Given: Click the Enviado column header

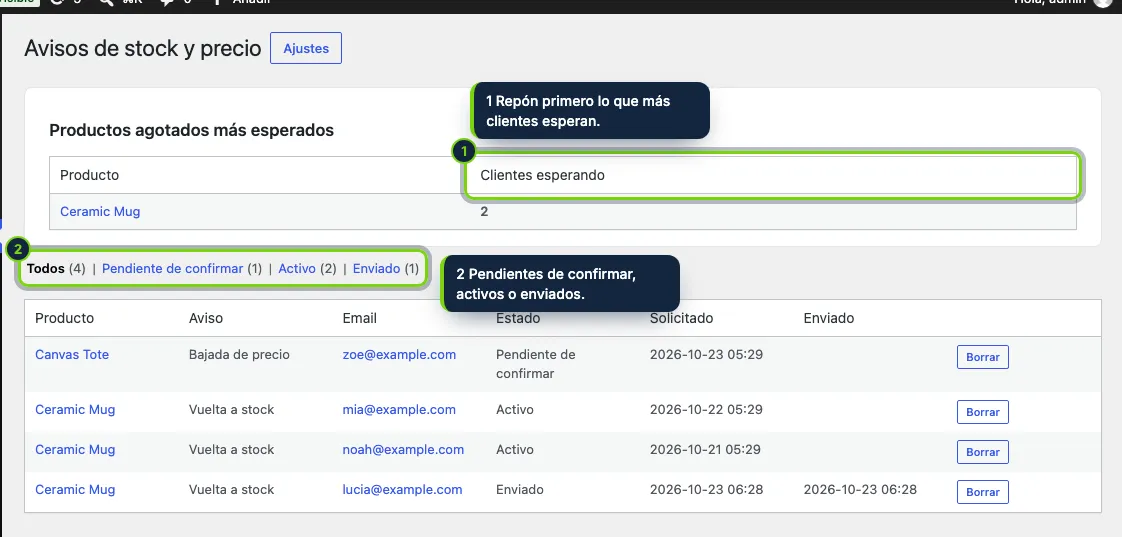Looking at the screenshot, I should click(829, 318).
